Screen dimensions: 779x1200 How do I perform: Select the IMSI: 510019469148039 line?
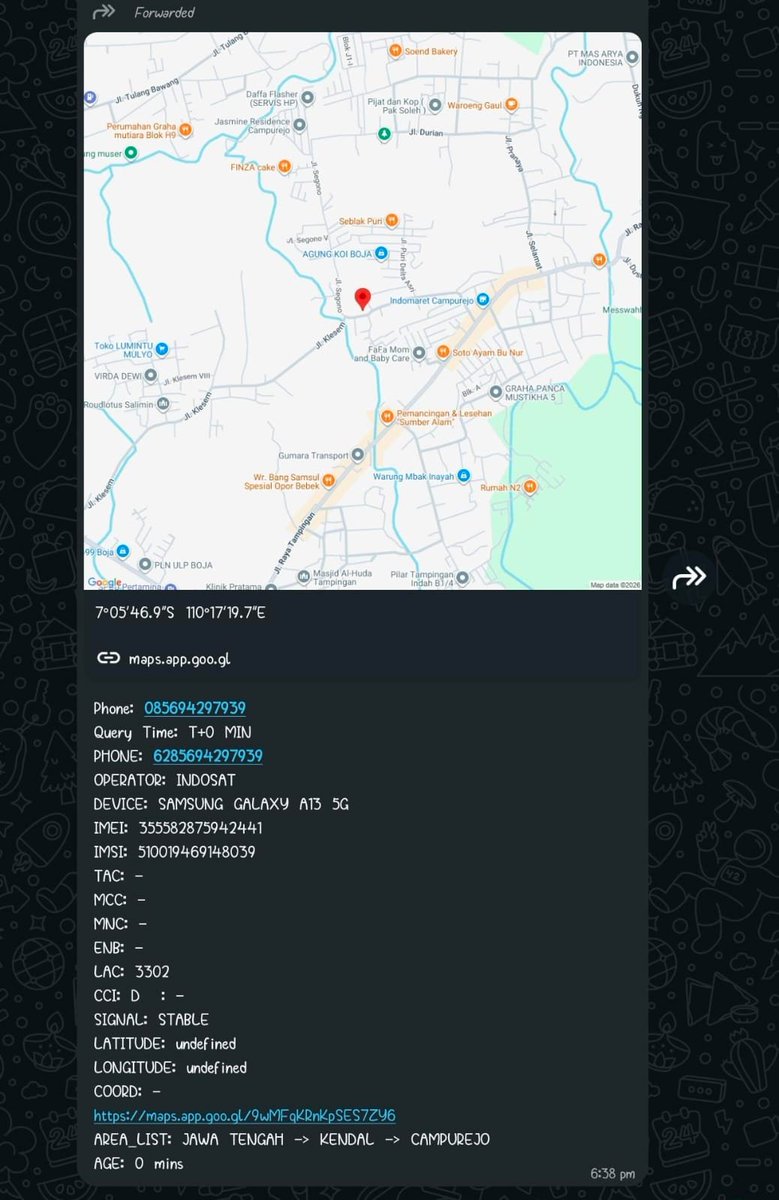[x=174, y=852]
